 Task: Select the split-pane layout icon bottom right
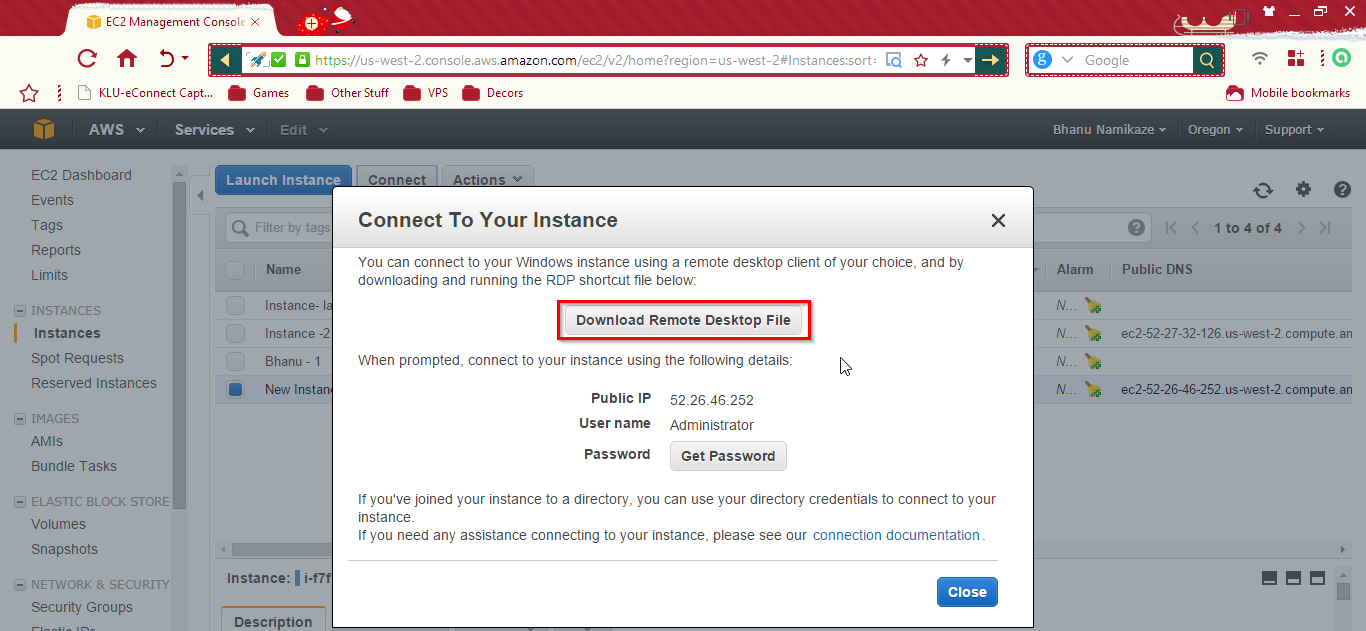point(1293,577)
